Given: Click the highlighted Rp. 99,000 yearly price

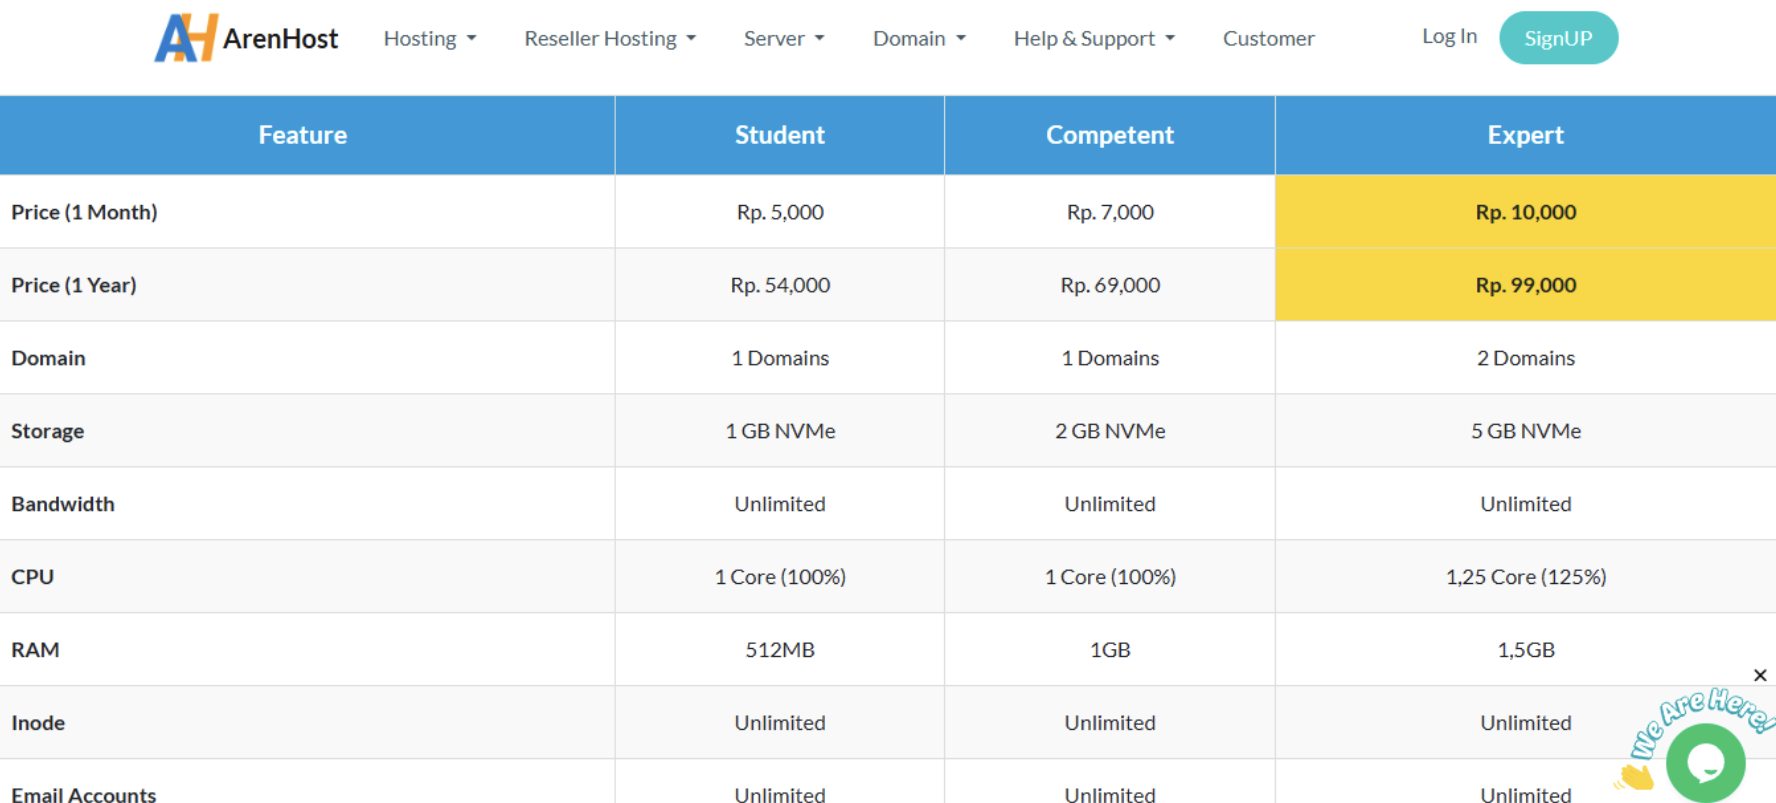Looking at the screenshot, I should click(1525, 285).
